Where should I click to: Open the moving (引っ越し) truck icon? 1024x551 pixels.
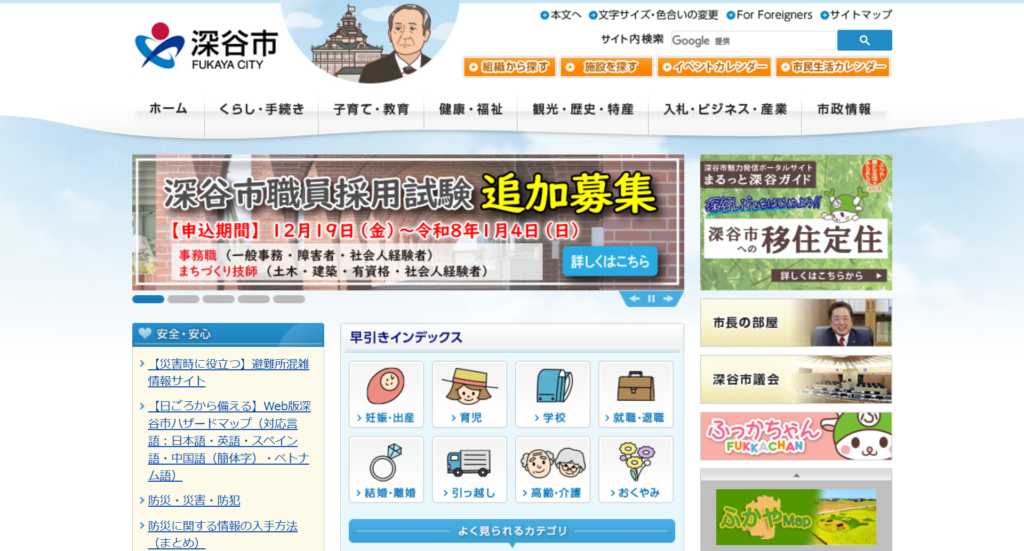pyautogui.click(x=469, y=469)
